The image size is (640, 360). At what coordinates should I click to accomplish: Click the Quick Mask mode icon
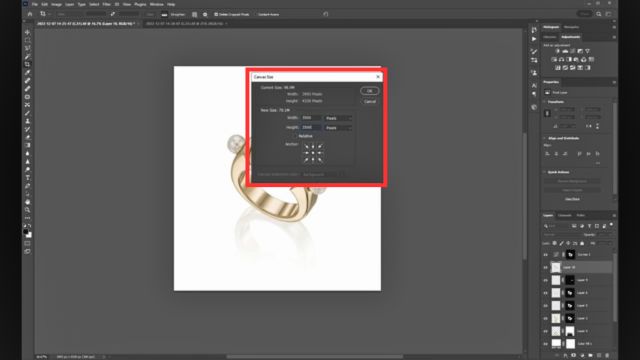(27, 243)
